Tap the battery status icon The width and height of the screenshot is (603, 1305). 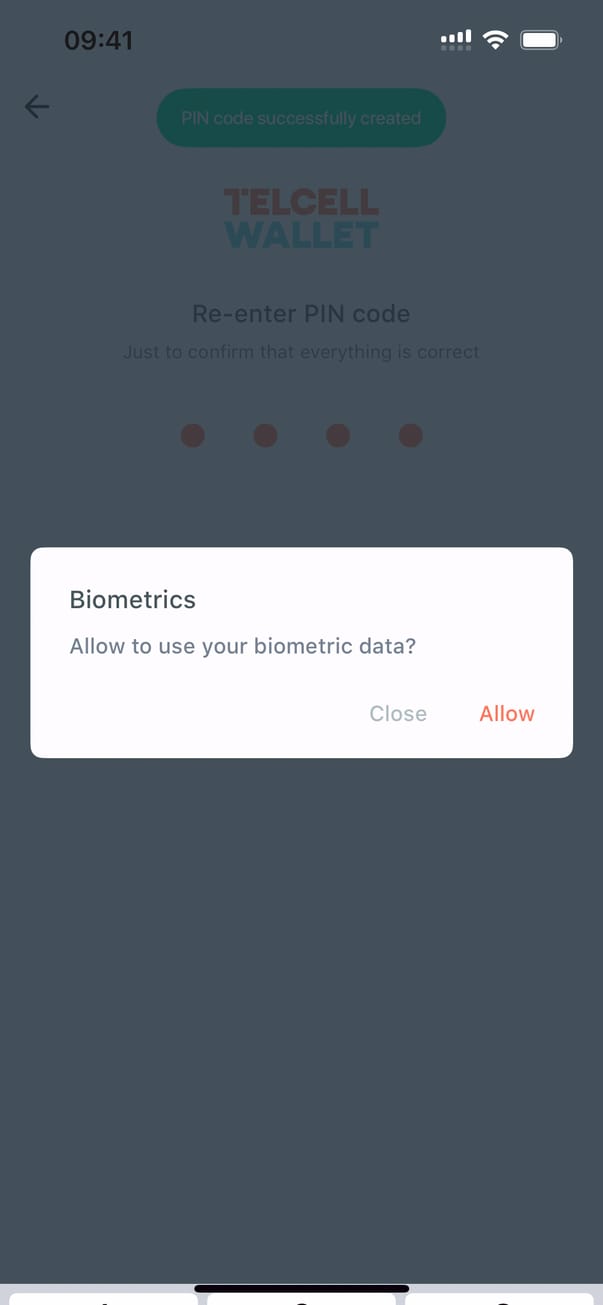click(541, 40)
